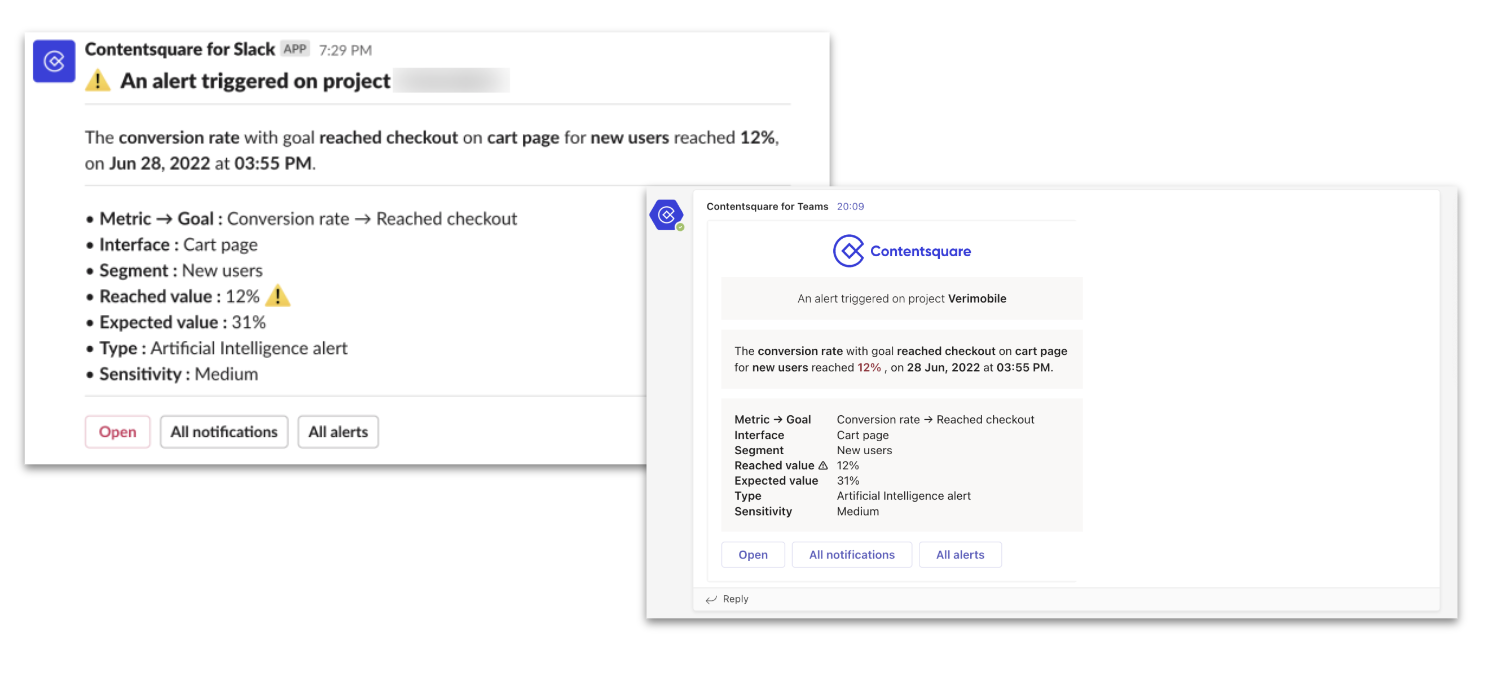This screenshot has height=676, width=1486.
Task: Open the alert via the blue Open button in Teams
Action: point(753,554)
